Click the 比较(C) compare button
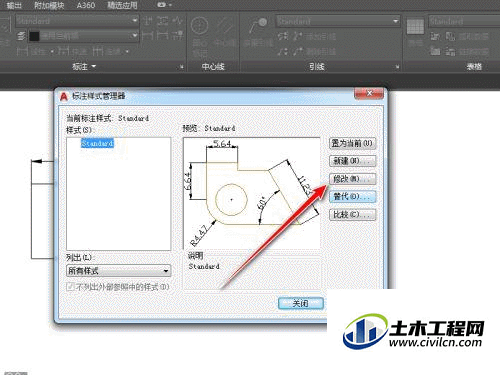This screenshot has width=500, height=375. point(352,214)
